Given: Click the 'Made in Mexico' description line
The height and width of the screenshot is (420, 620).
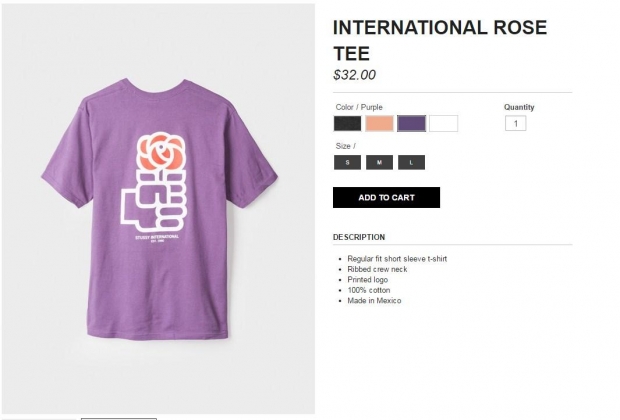Looking at the screenshot, I should [x=374, y=301].
